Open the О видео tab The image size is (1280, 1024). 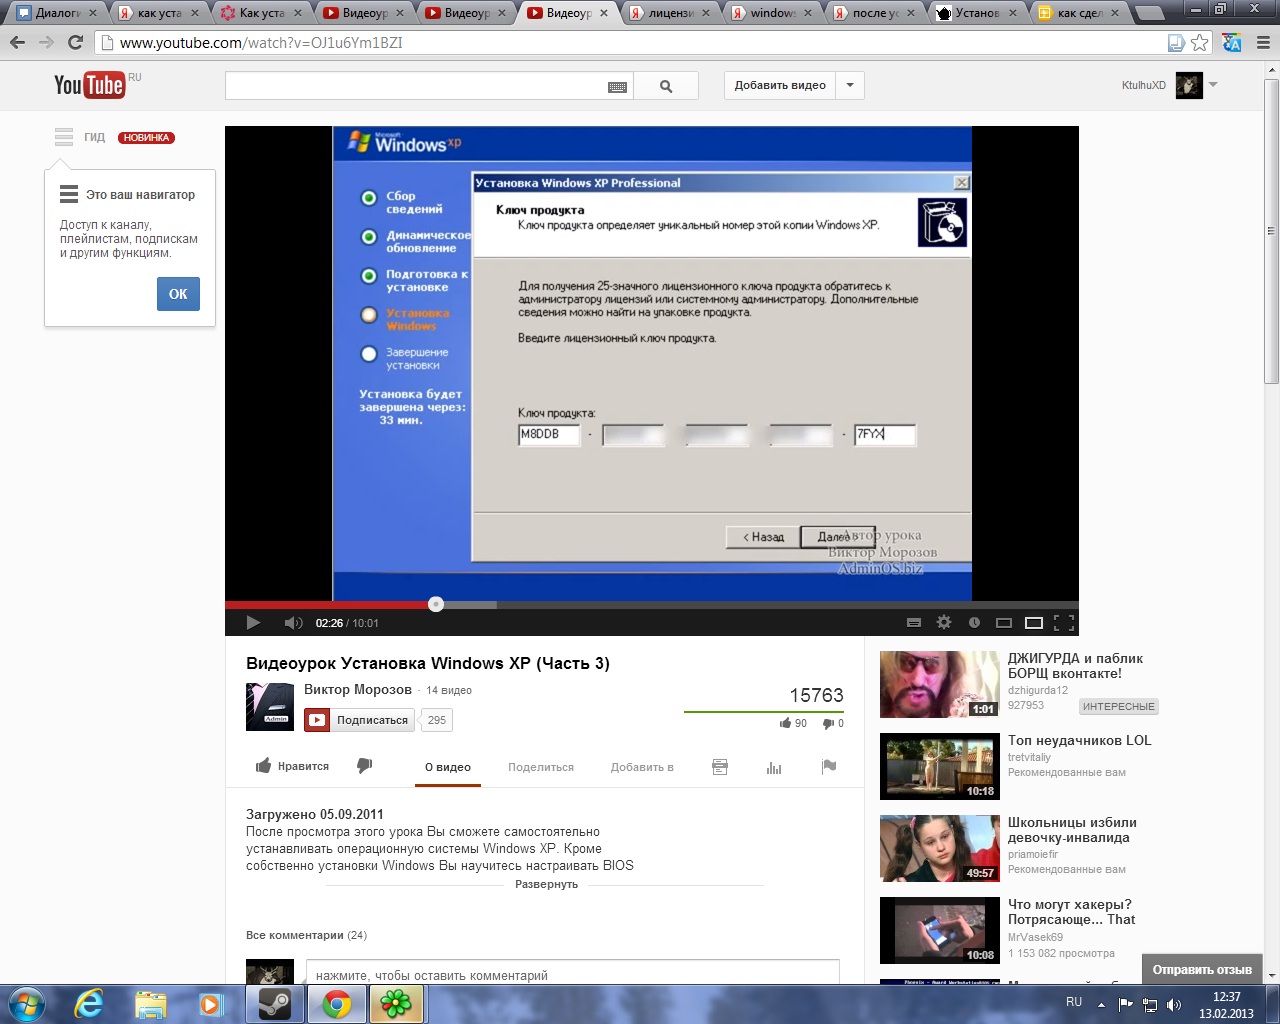pos(448,767)
